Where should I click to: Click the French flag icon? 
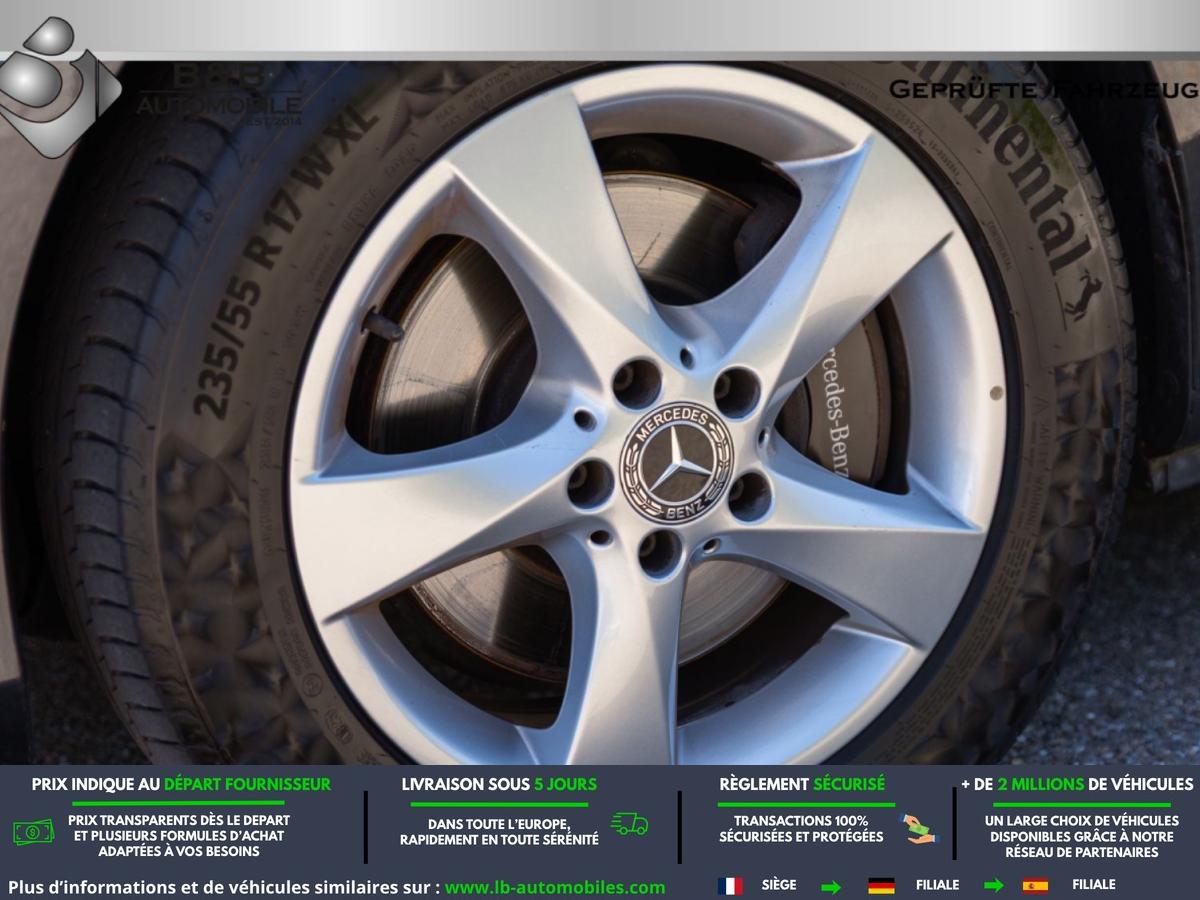[730, 886]
